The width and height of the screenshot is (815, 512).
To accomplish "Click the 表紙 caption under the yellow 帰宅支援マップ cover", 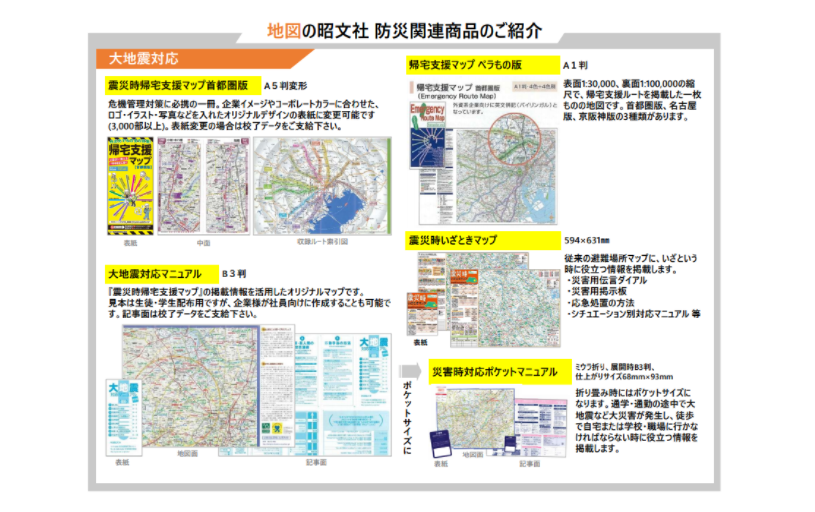I will pos(130,243).
